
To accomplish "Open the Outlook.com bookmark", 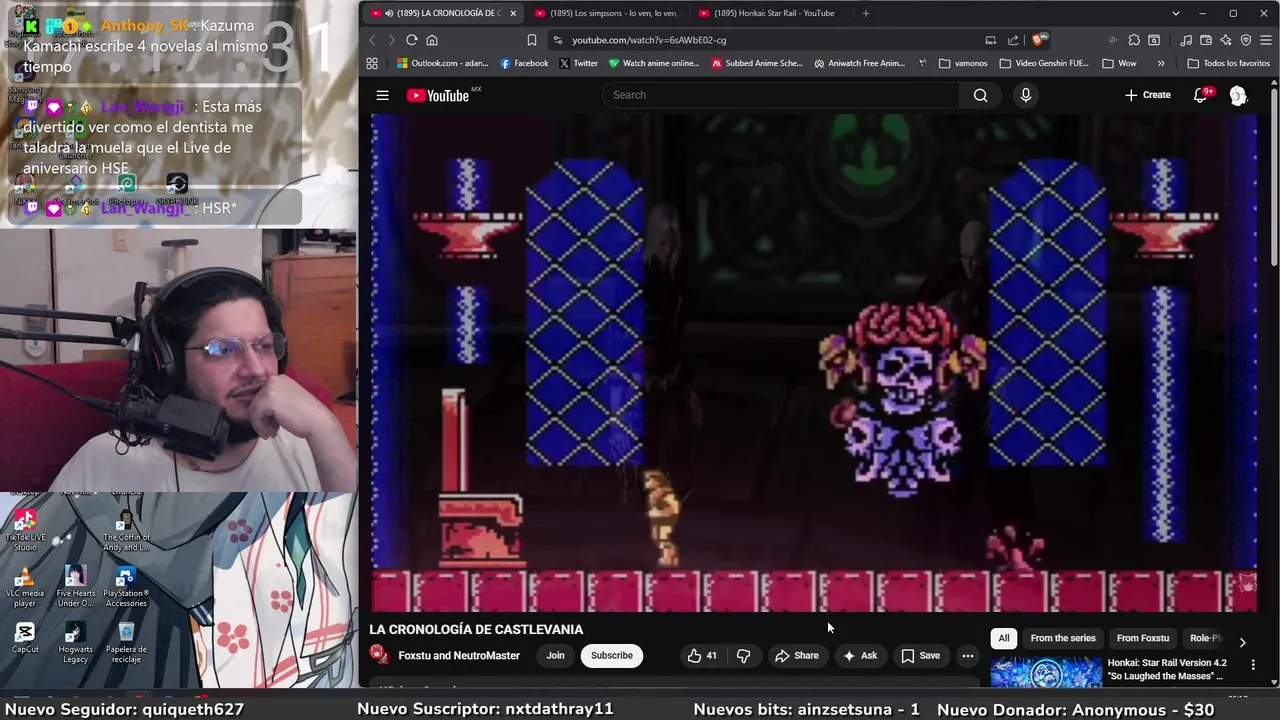I will pyautogui.click(x=442, y=63).
